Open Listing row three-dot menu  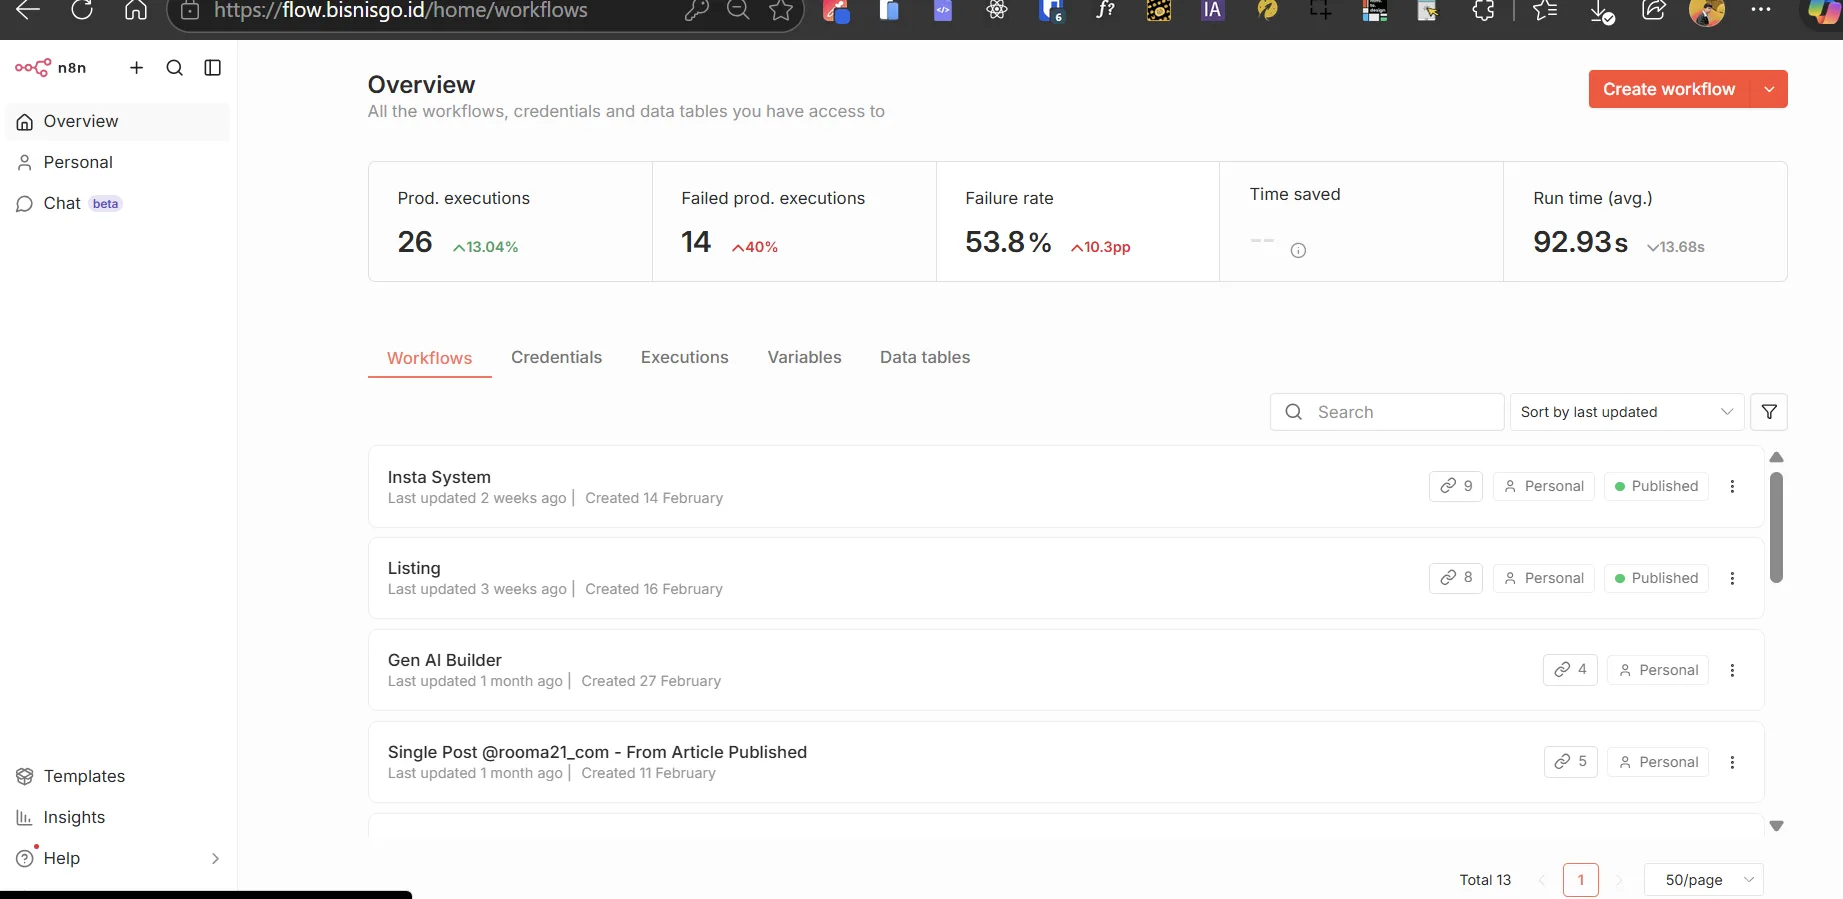point(1733,578)
